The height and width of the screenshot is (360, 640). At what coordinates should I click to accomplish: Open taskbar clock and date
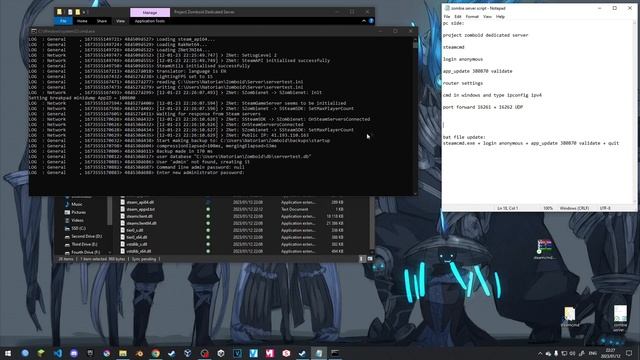click(610, 353)
